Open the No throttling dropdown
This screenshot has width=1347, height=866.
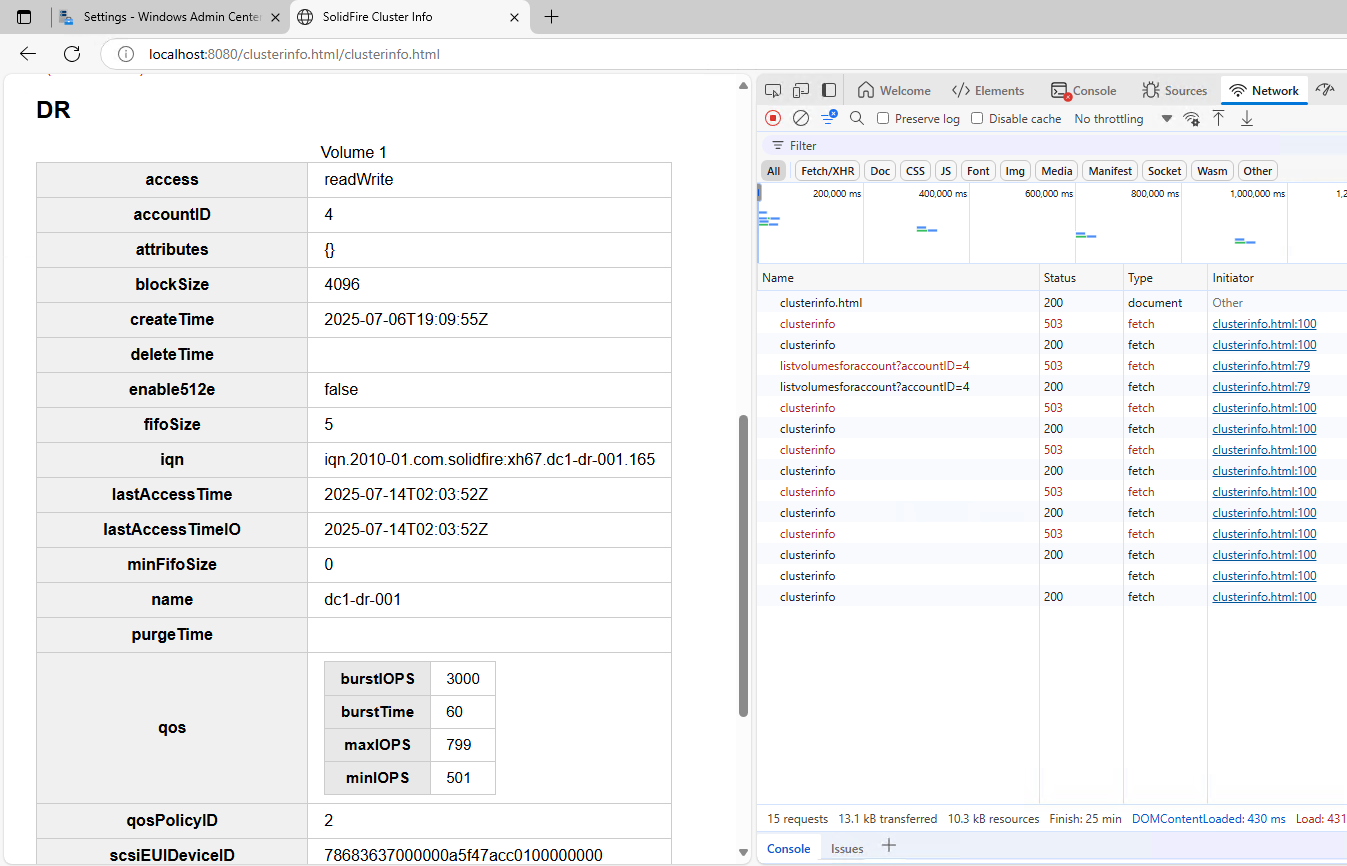(1122, 118)
